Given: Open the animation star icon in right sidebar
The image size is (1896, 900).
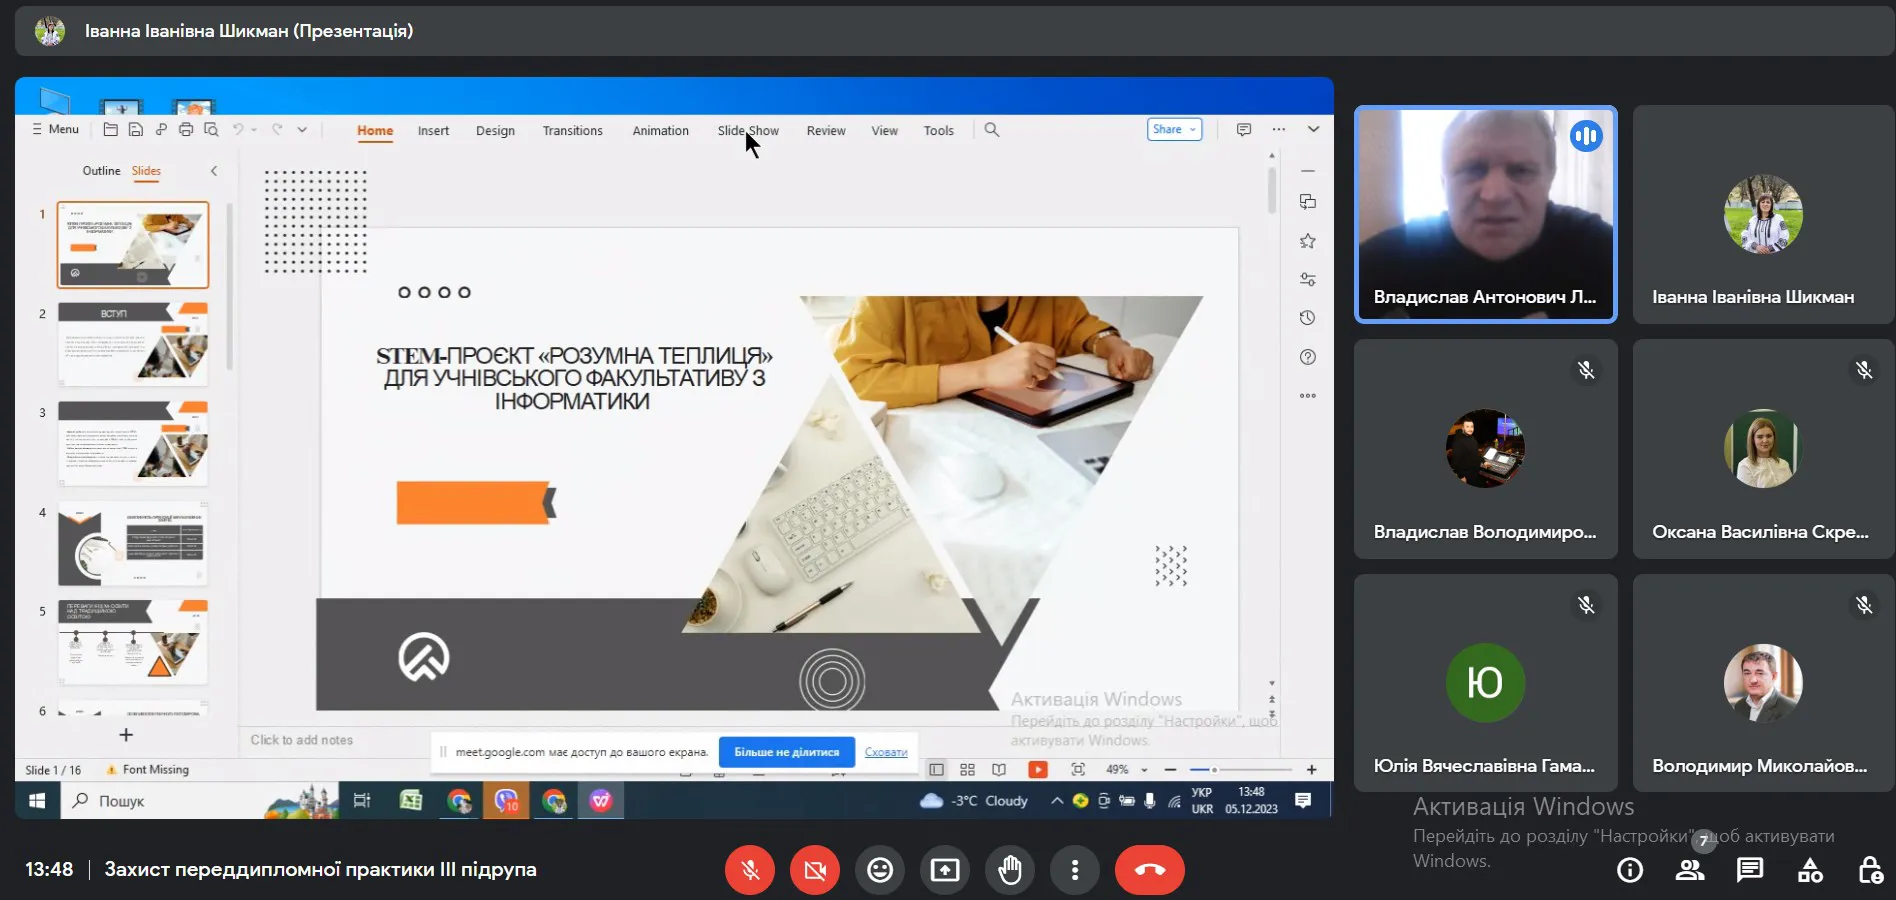Looking at the screenshot, I should [1307, 241].
